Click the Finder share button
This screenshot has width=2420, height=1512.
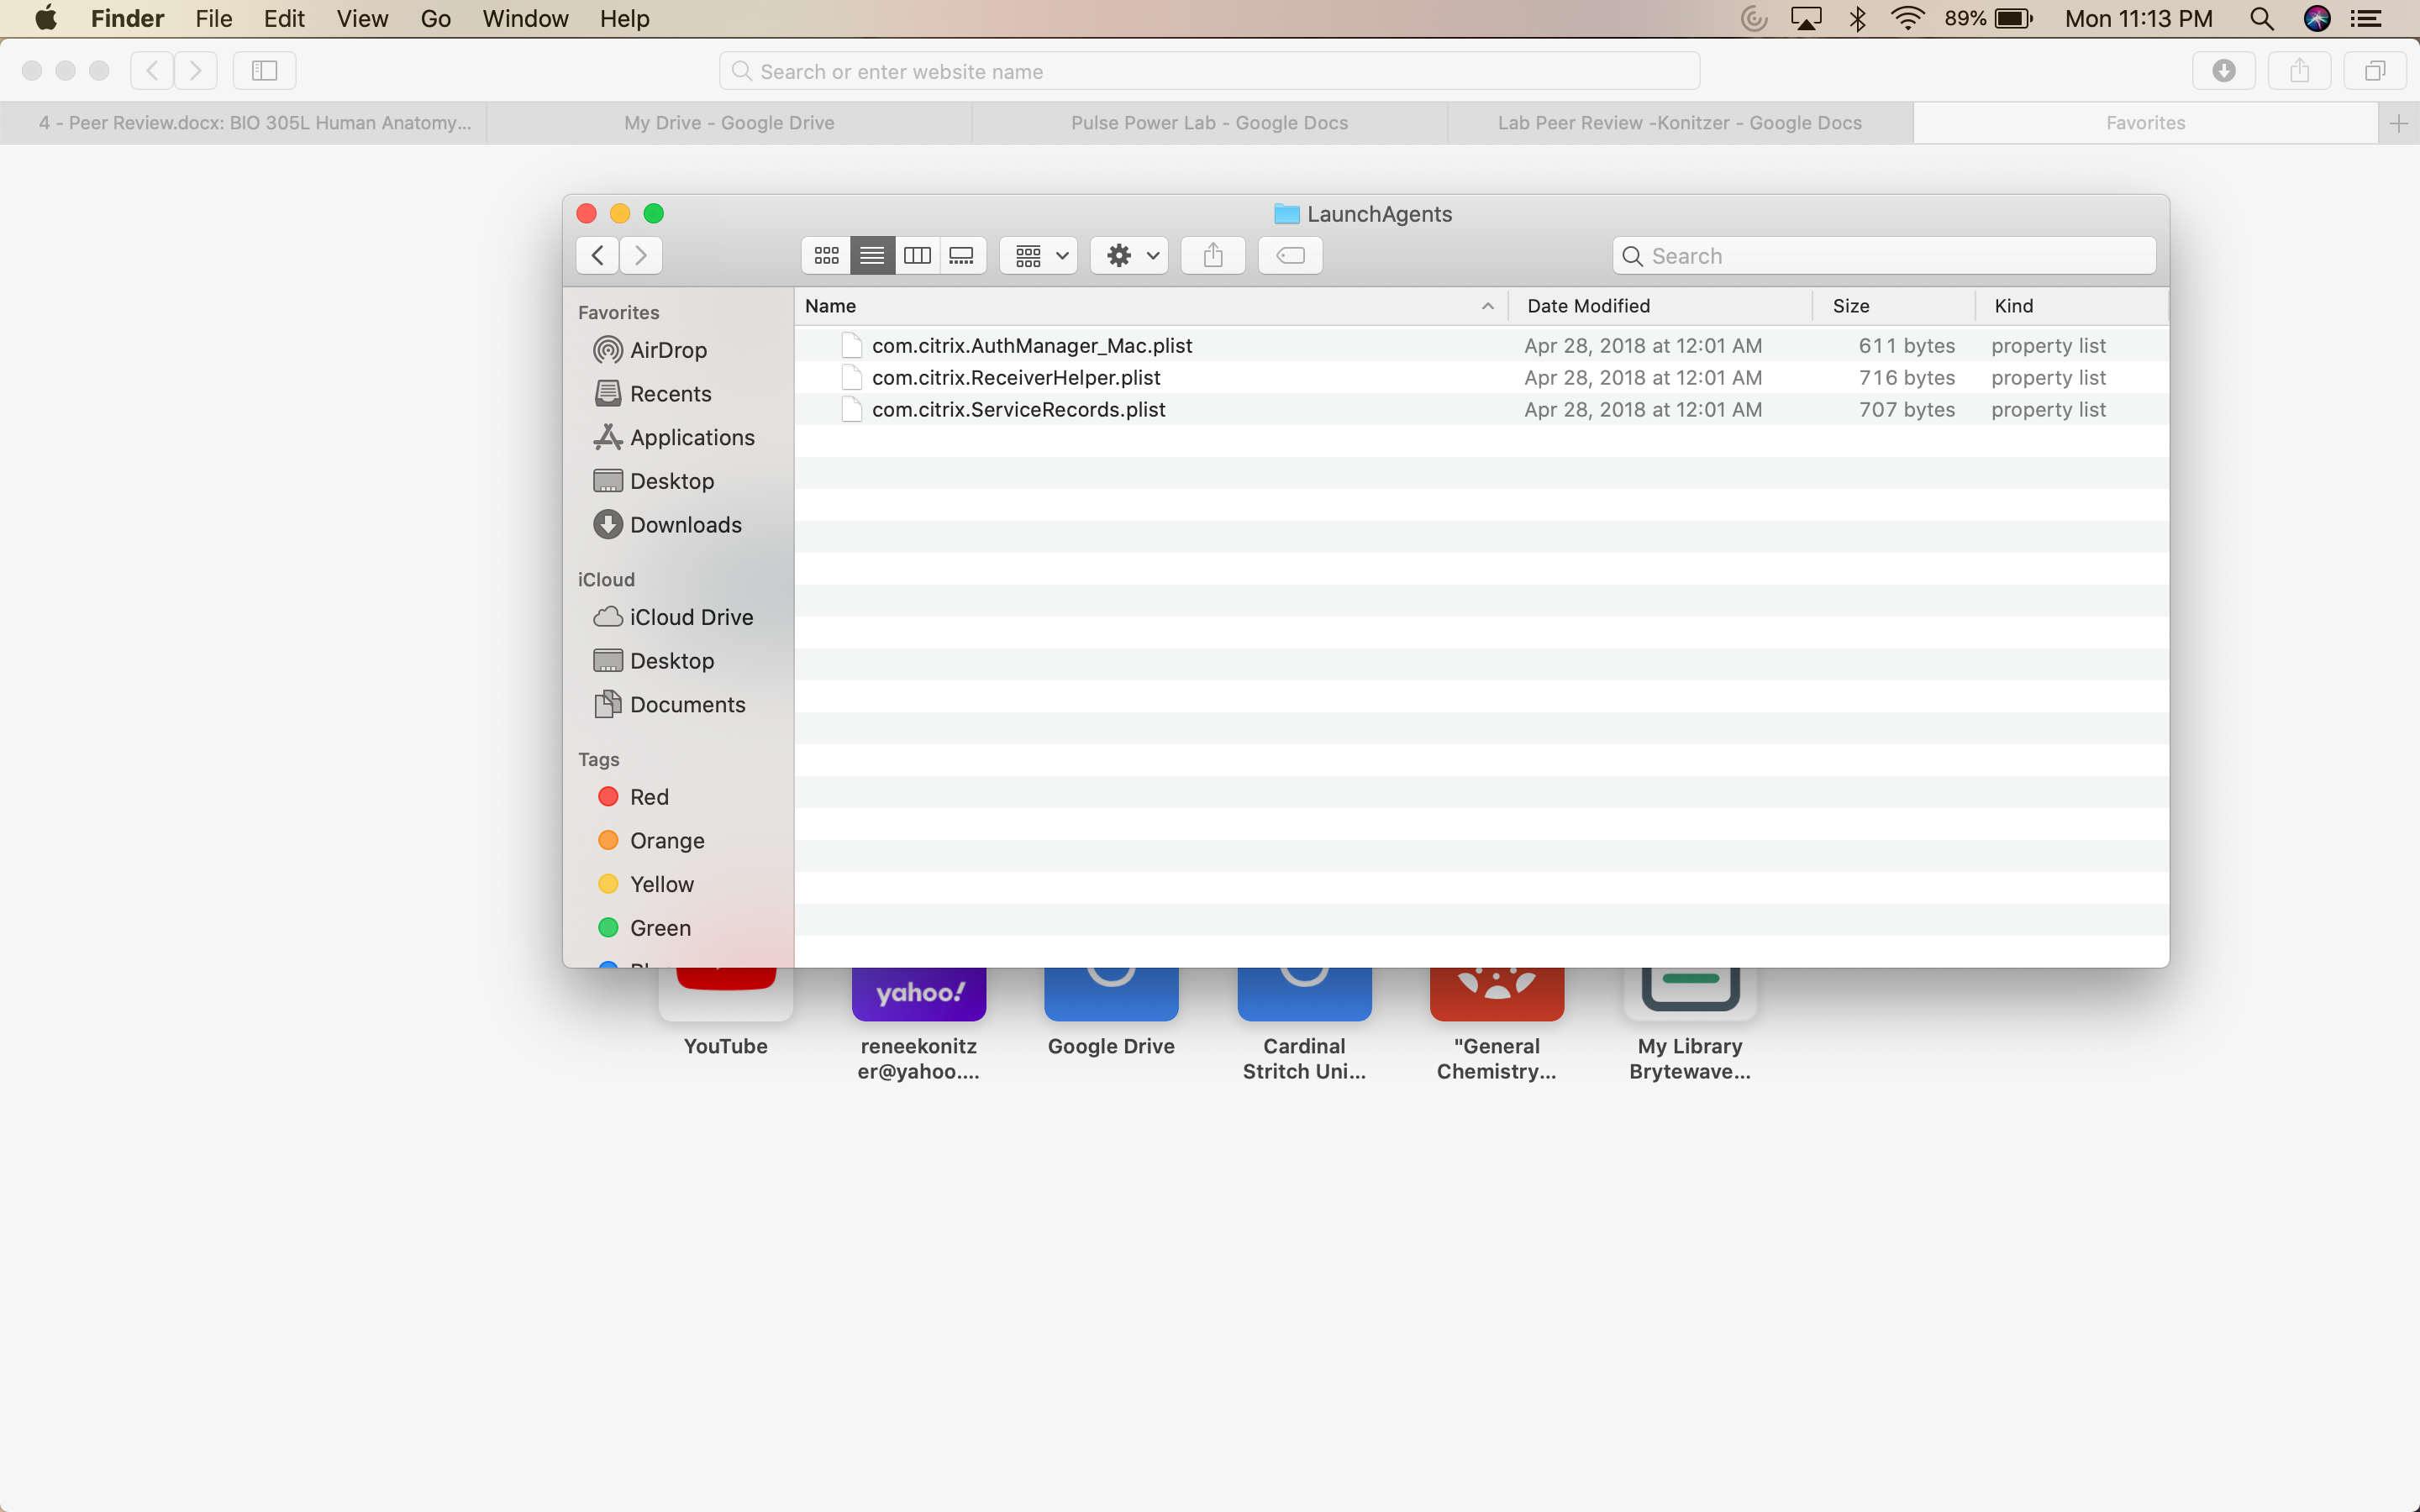click(1213, 256)
